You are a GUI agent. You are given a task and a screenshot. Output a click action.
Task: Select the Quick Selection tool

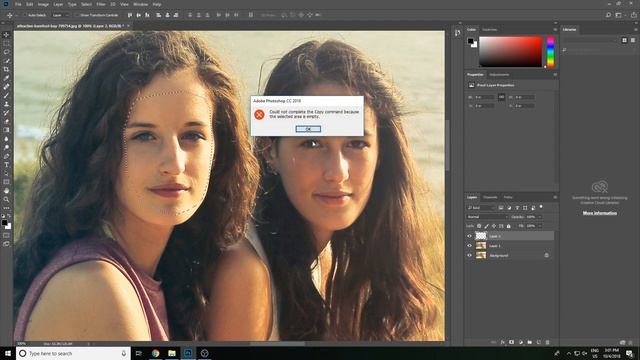click(6, 60)
